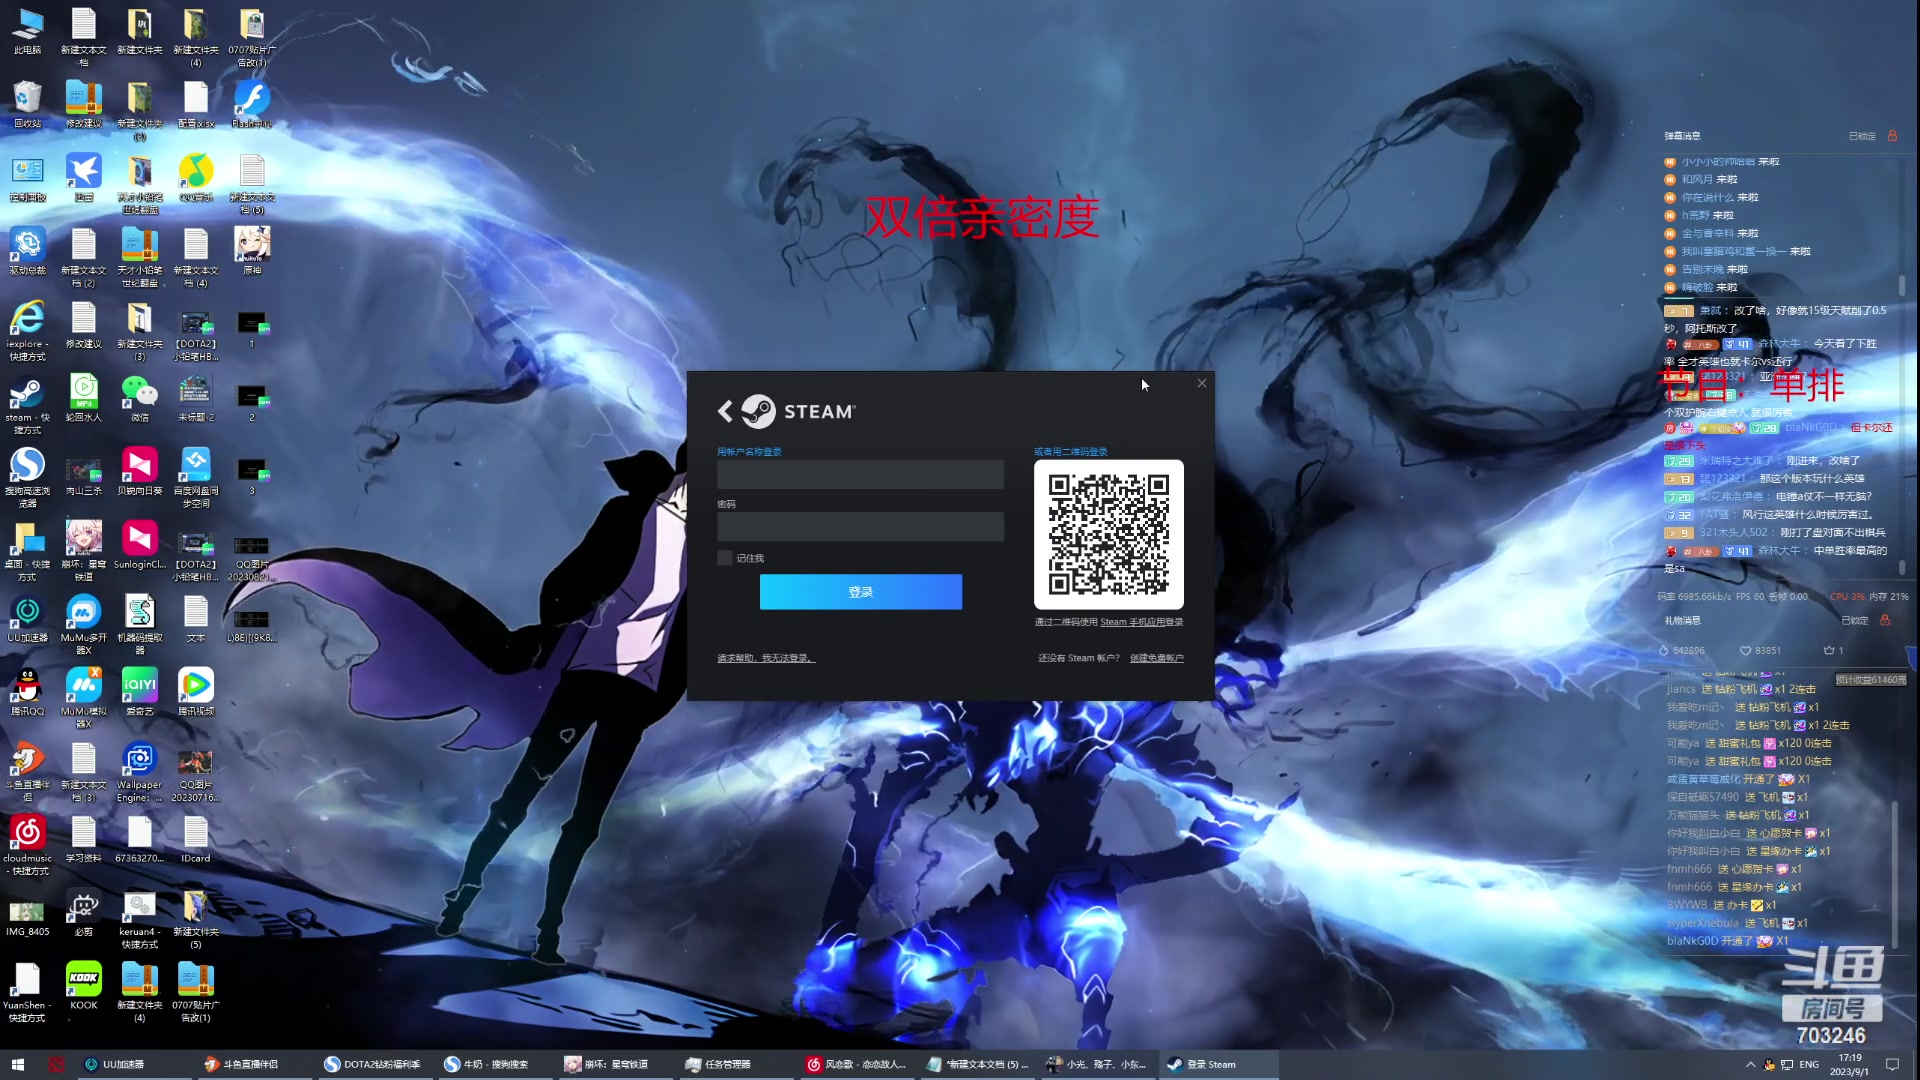Select the IMG_8405 image thumbnail
The width and height of the screenshot is (1920, 1080).
28,917
